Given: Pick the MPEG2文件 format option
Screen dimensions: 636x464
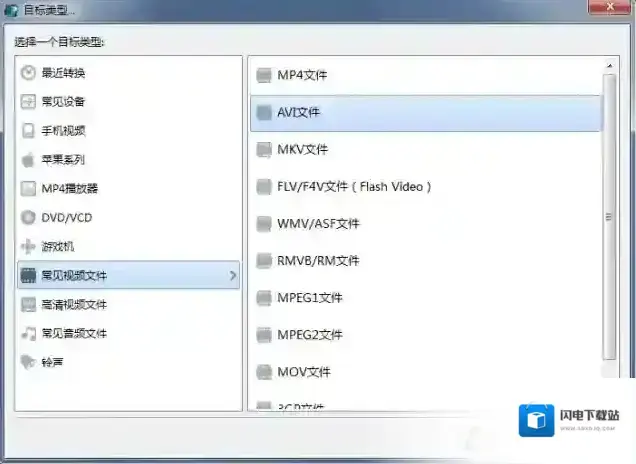Looking at the screenshot, I should (x=309, y=335).
